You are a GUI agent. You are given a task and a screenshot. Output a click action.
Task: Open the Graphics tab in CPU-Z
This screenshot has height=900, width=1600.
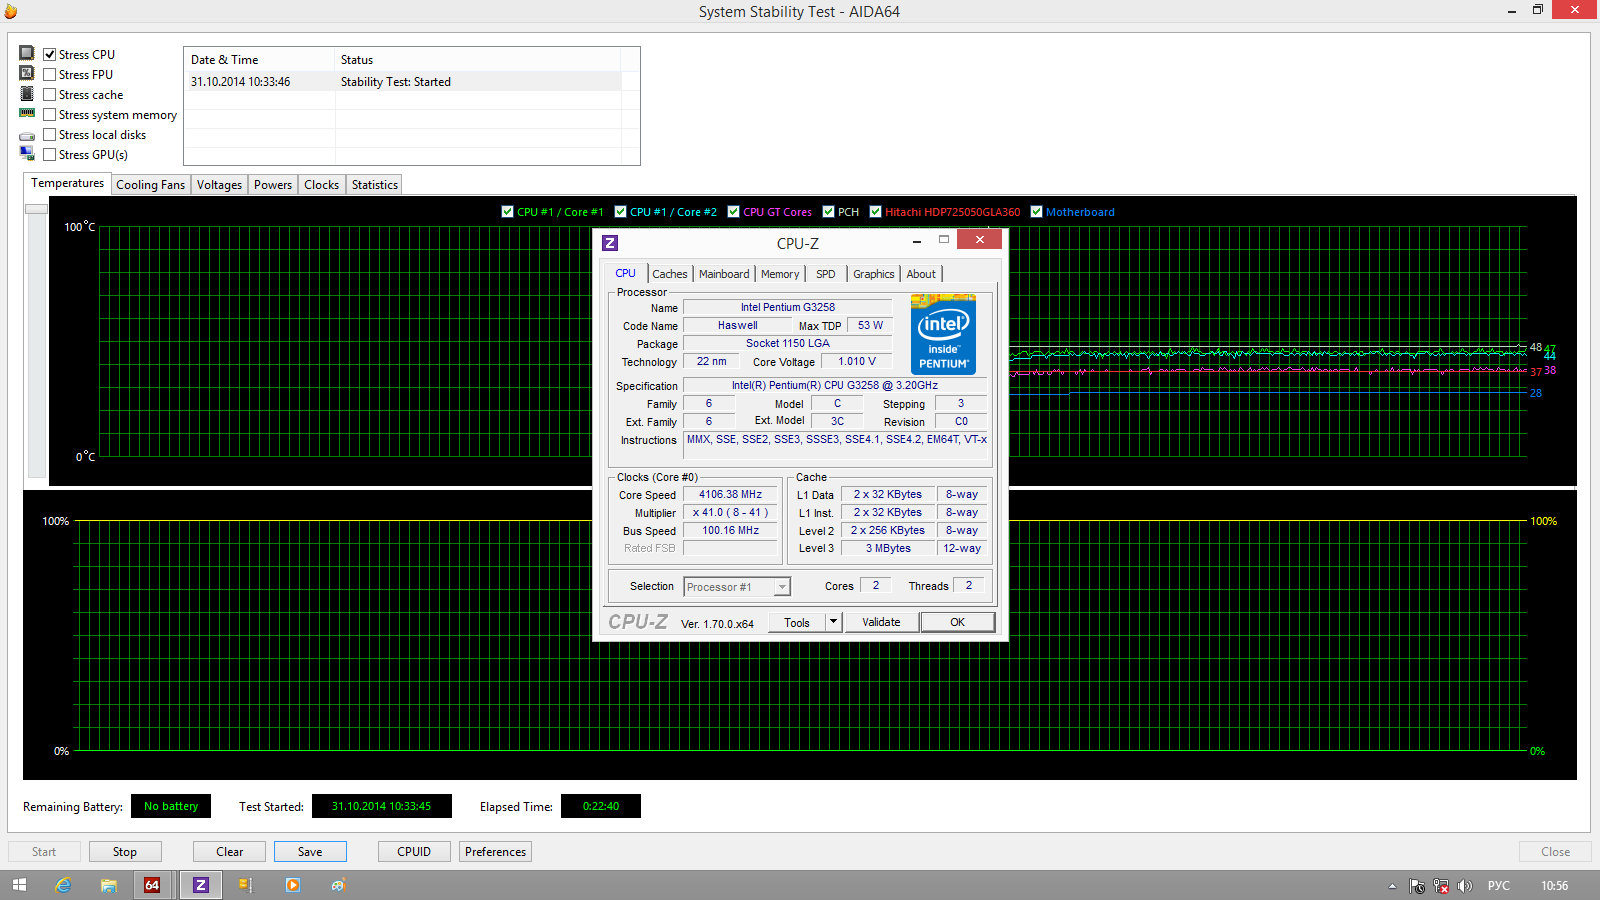coord(874,274)
